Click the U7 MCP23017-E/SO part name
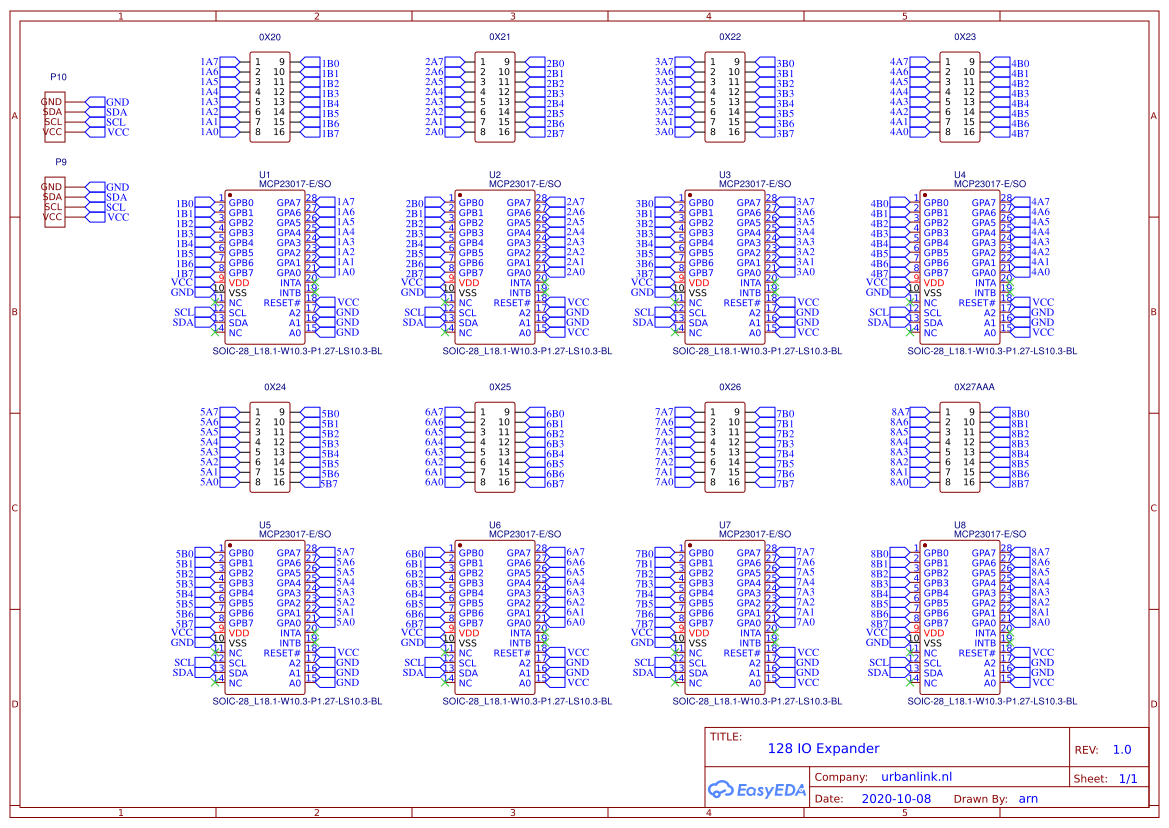 coord(754,534)
